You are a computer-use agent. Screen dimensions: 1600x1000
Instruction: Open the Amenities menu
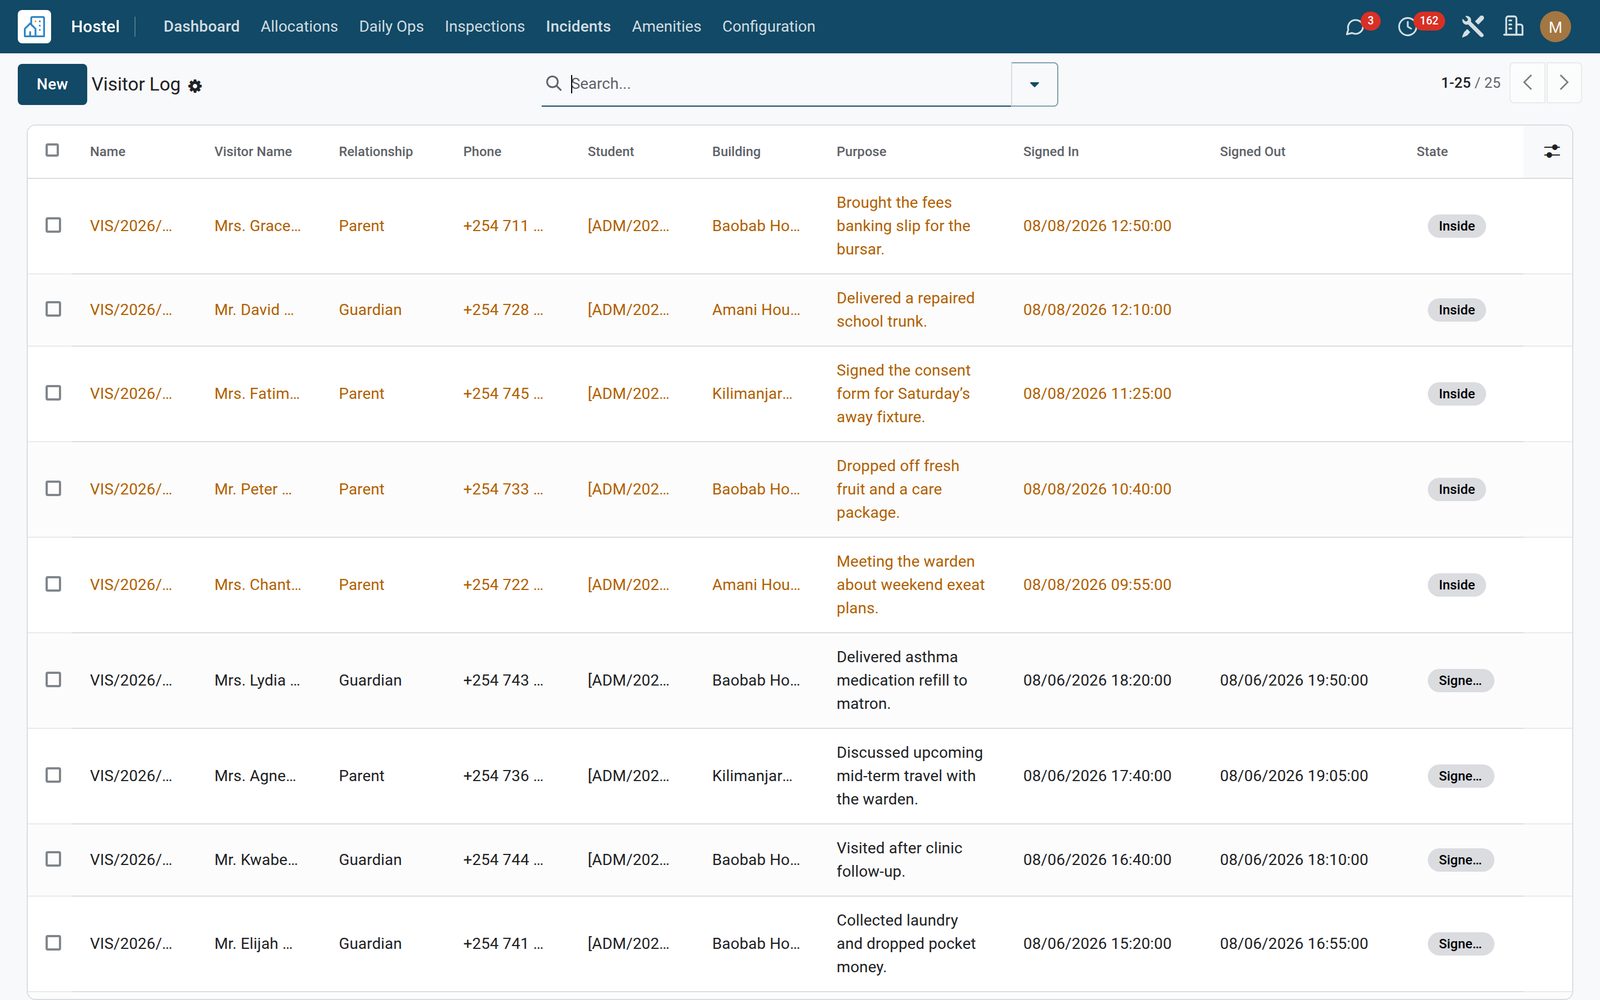point(666,27)
